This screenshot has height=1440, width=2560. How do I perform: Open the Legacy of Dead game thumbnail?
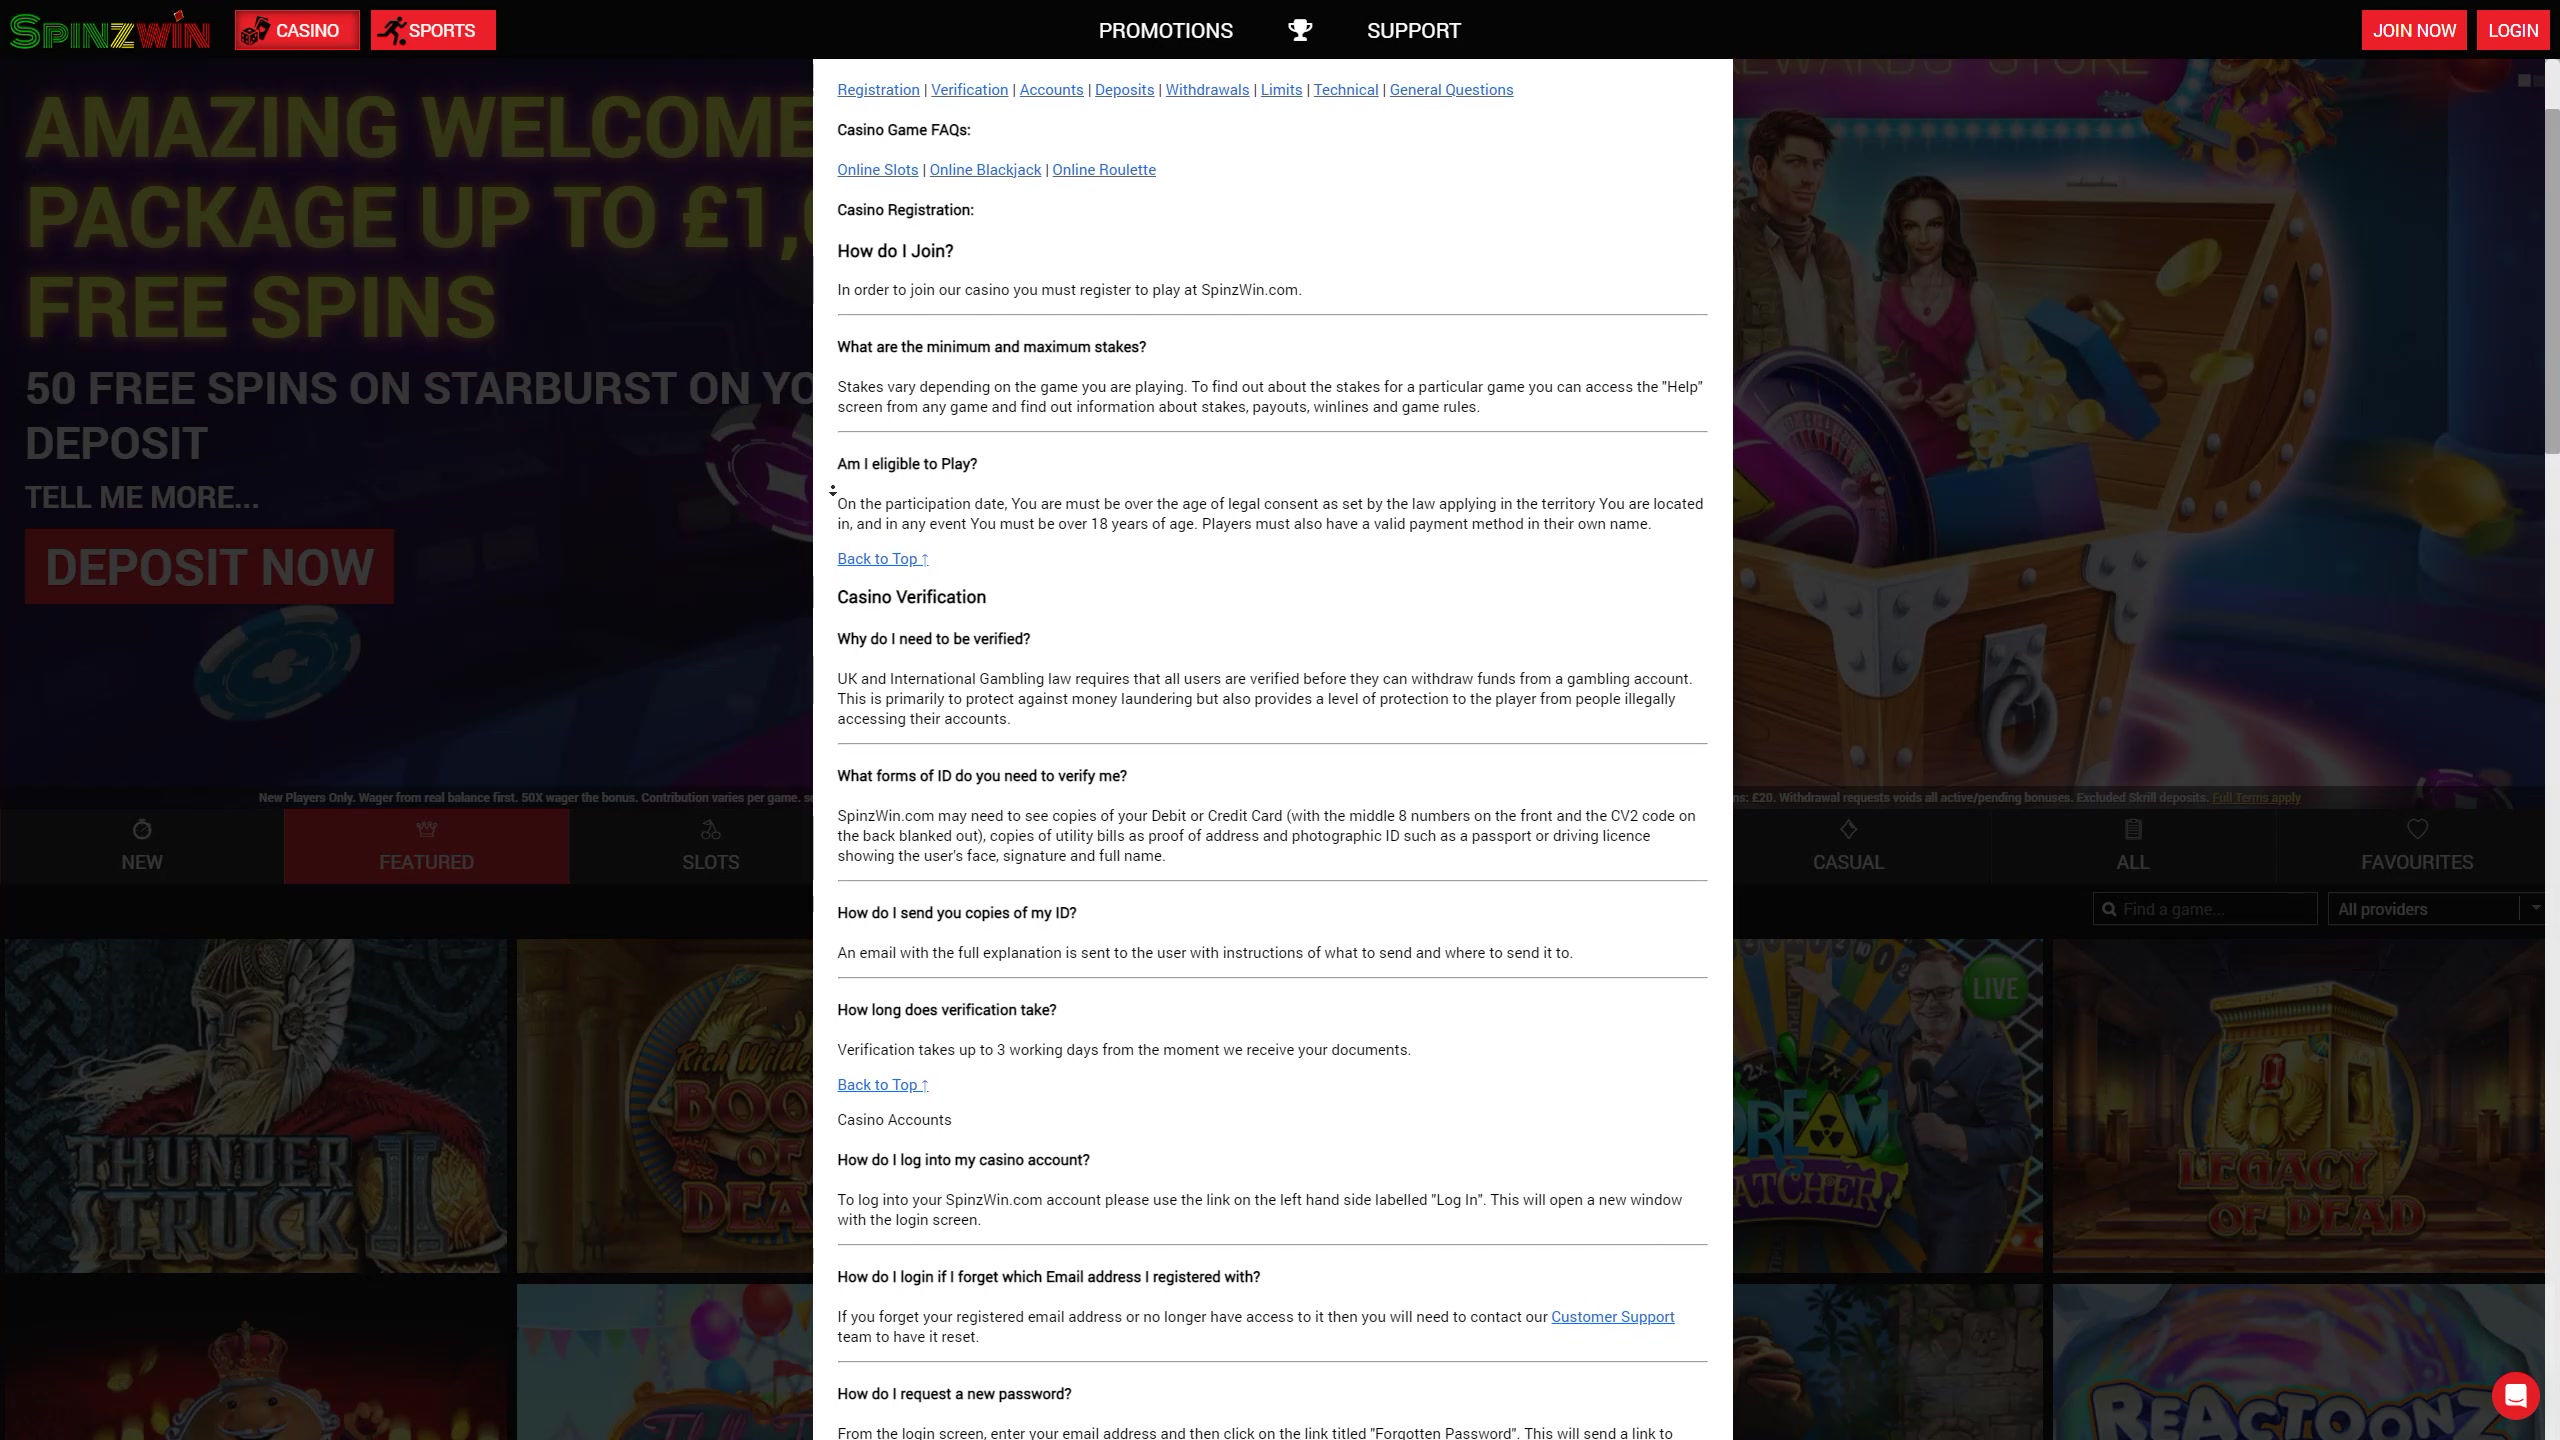(2298, 1105)
